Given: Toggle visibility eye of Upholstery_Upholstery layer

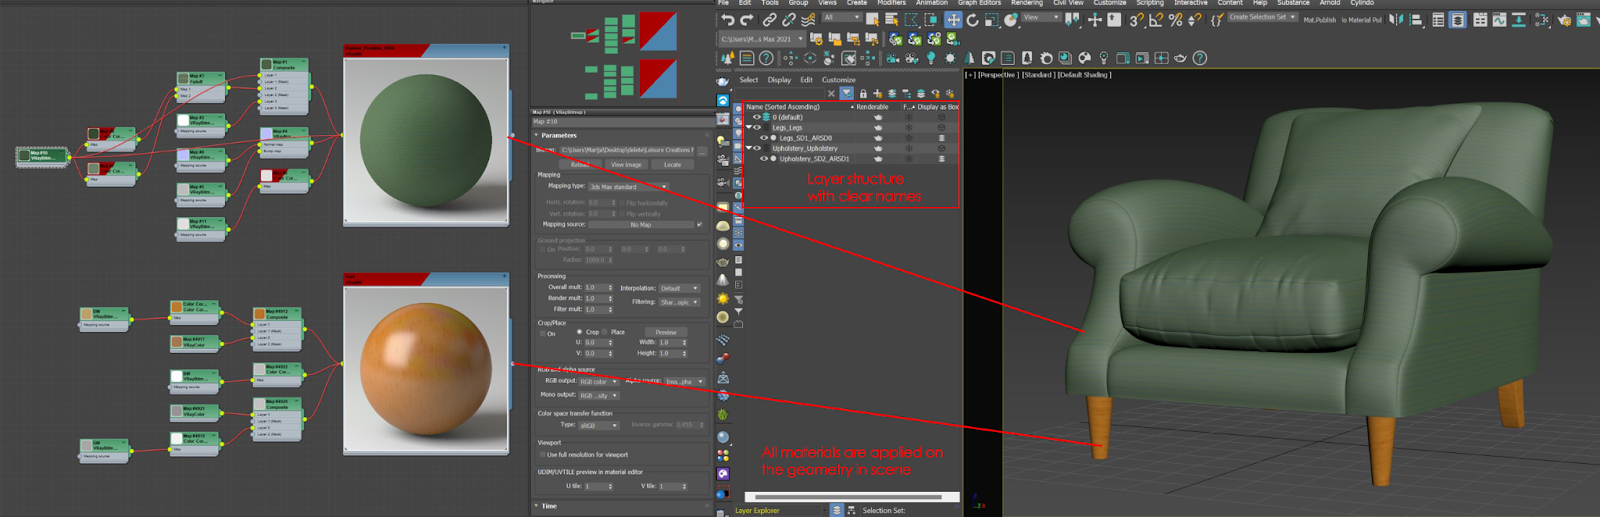Looking at the screenshot, I should pos(757,148).
